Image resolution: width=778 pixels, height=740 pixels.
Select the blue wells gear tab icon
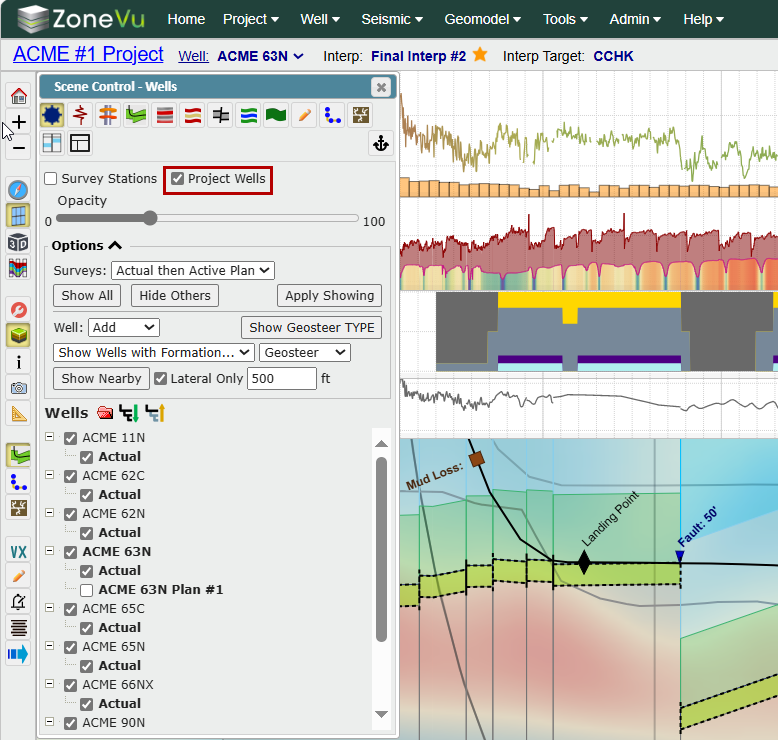pos(52,116)
